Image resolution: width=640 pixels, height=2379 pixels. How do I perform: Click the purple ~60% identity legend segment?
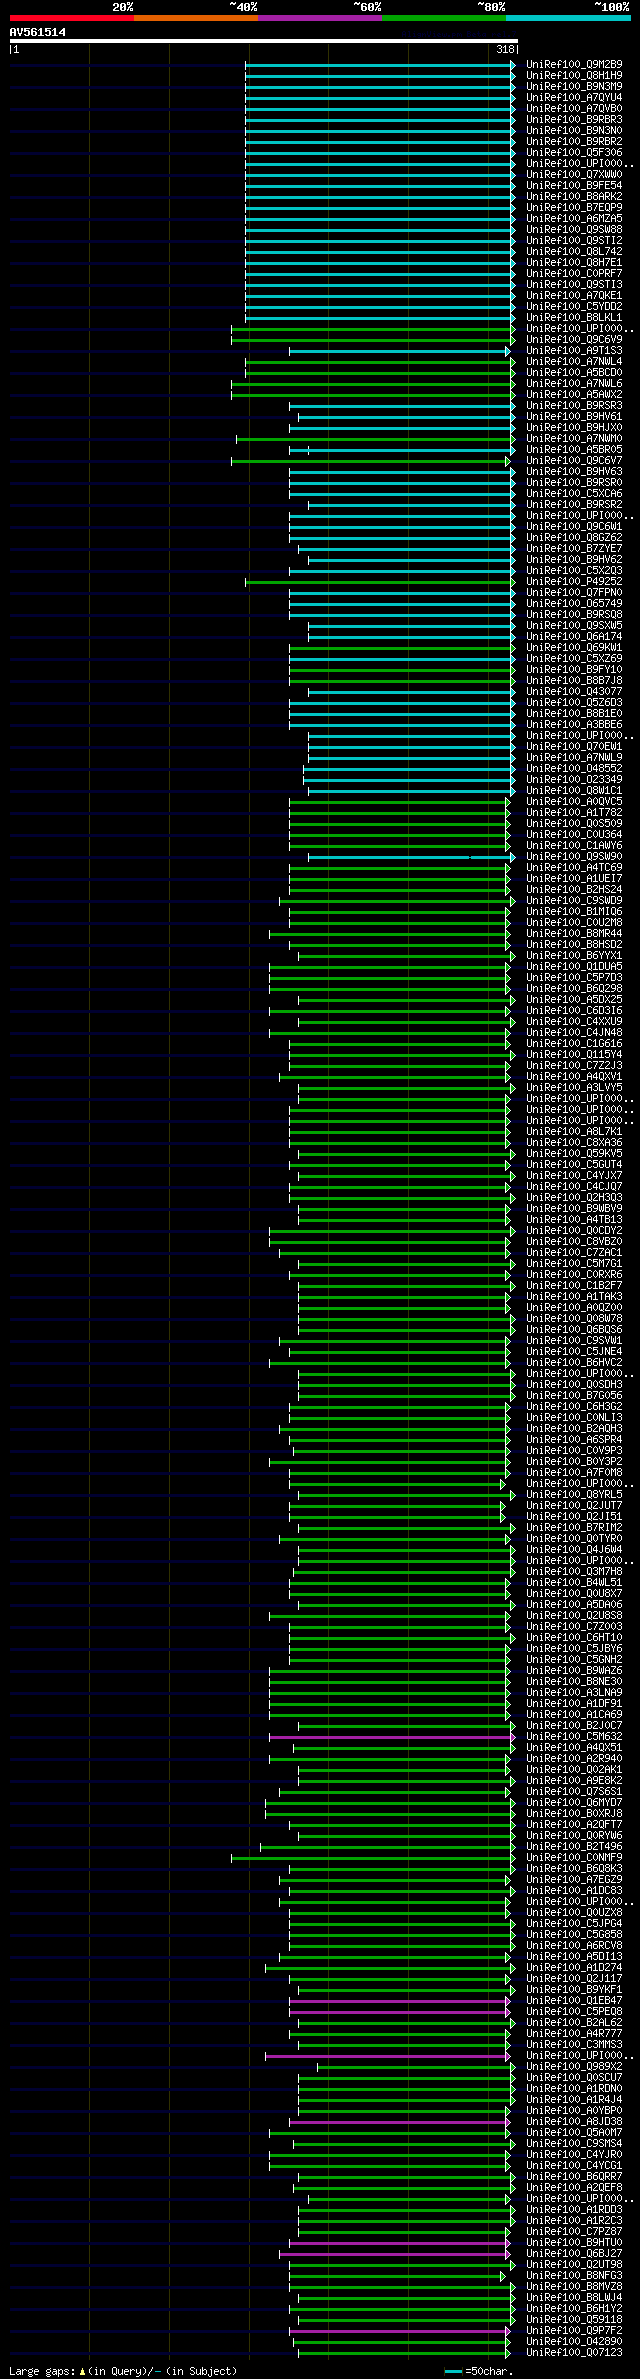click(320, 18)
